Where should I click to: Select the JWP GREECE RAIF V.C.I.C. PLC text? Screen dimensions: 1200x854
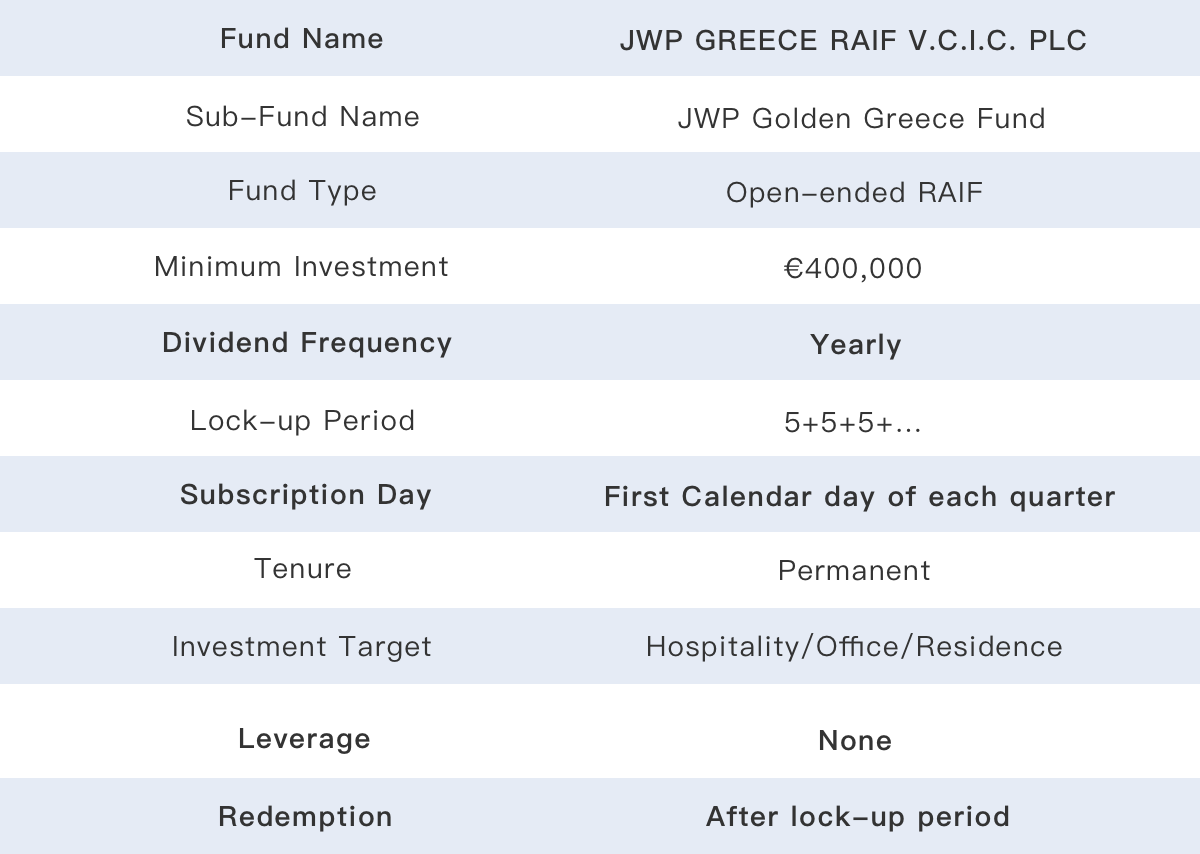[x=854, y=41]
